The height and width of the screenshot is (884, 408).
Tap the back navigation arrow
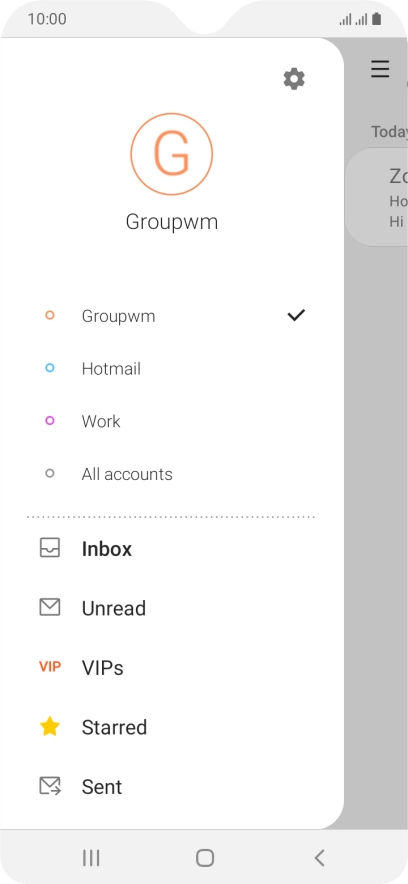319,858
